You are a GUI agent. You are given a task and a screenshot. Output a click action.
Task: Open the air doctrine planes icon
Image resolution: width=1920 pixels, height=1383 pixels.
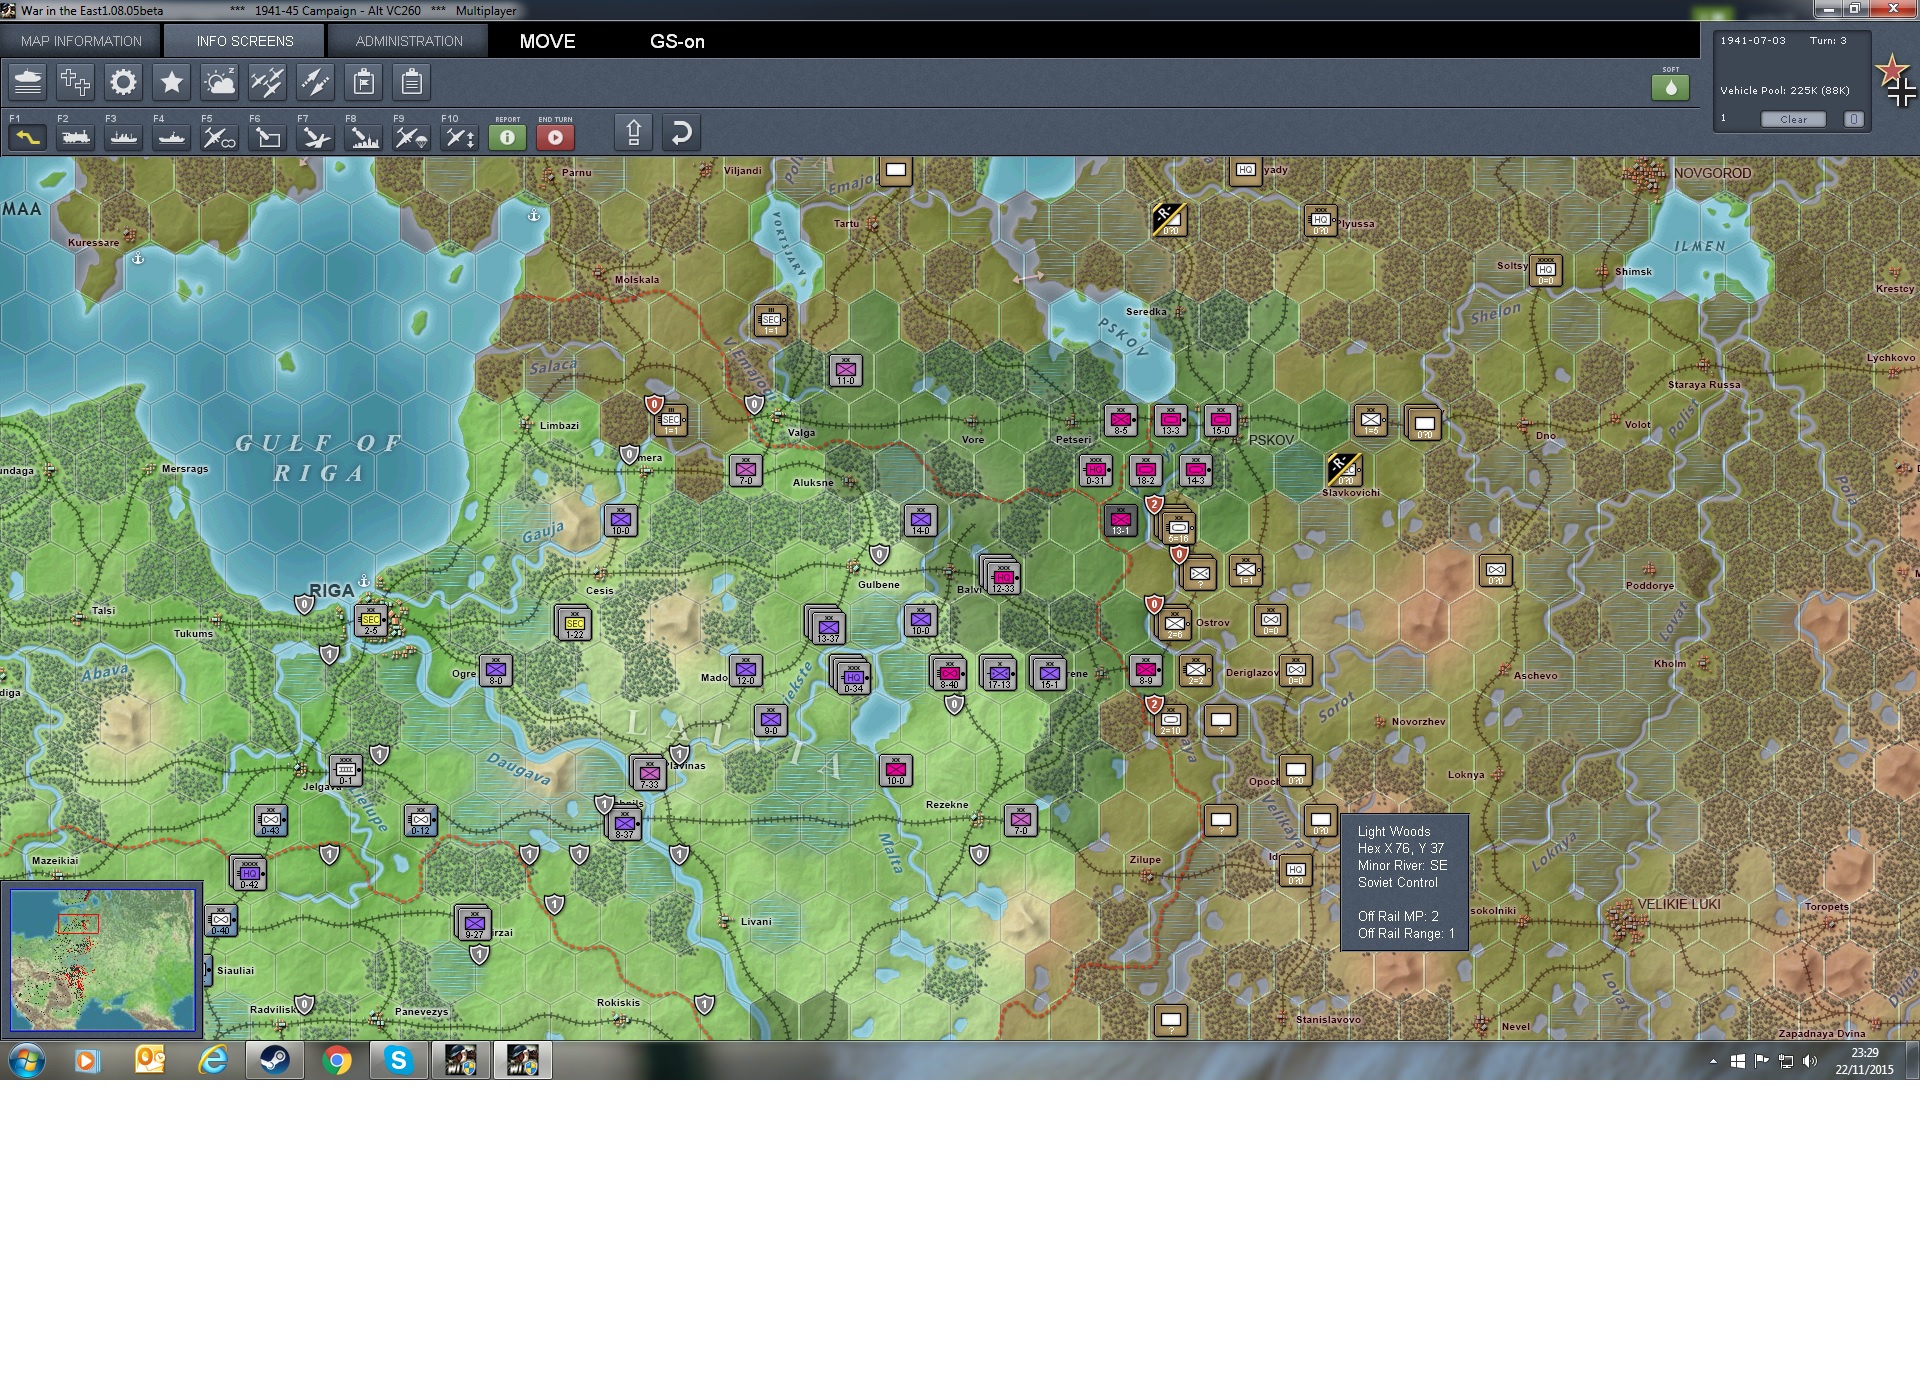267,82
